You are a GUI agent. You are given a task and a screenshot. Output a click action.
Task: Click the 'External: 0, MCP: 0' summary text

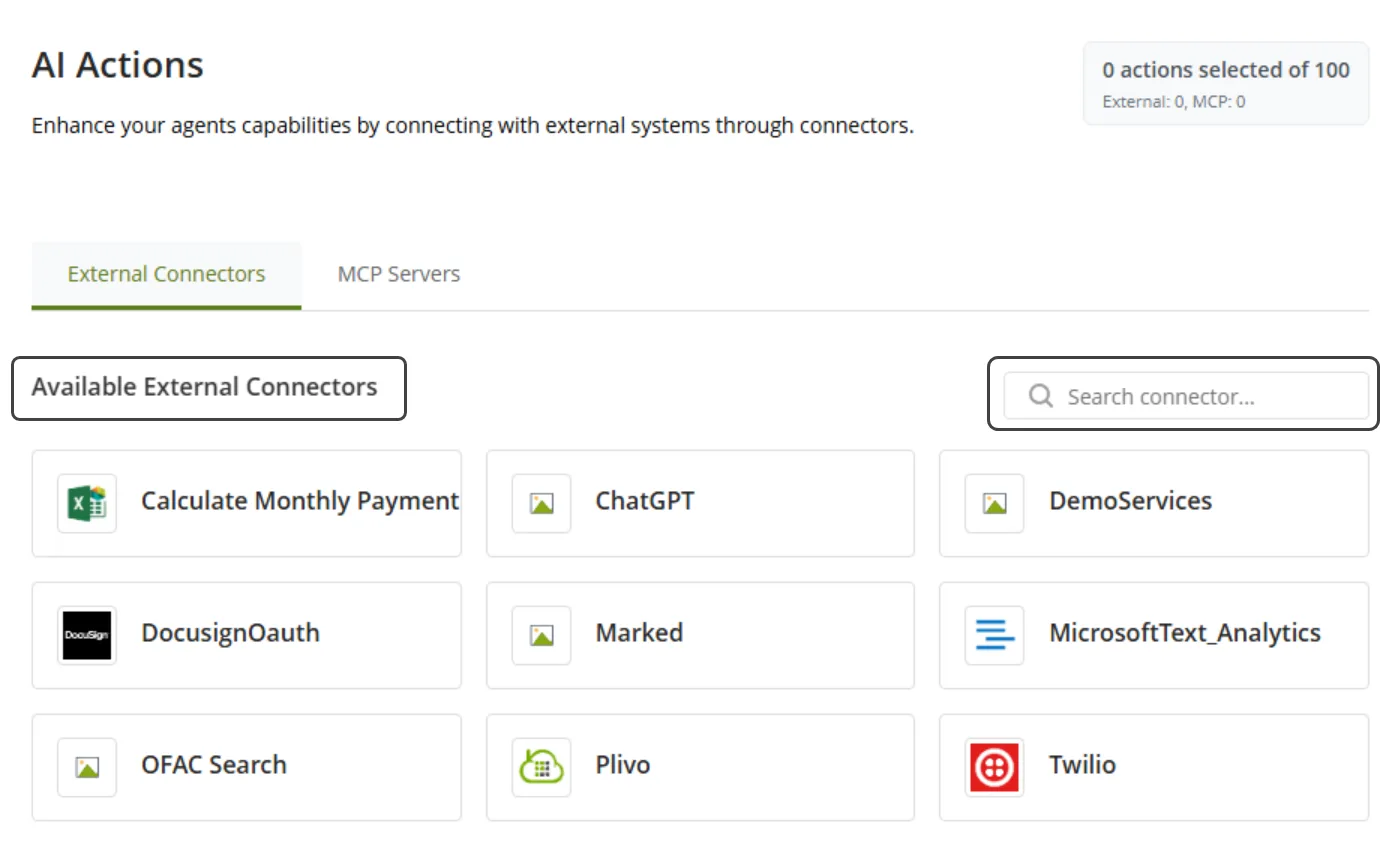point(1174,101)
